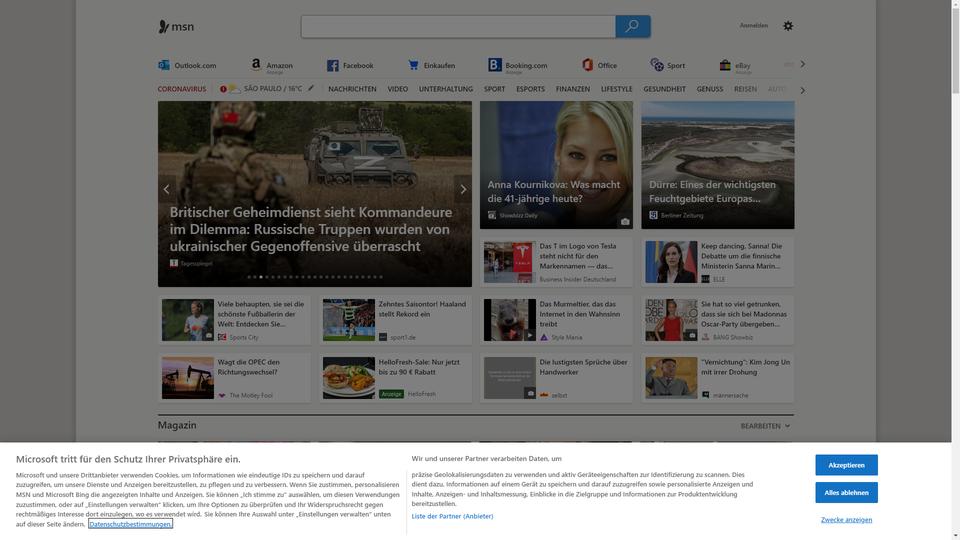Click the Anmelden sign-in link
The width and height of the screenshot is (960, 540).
click(x=754, y=26)
